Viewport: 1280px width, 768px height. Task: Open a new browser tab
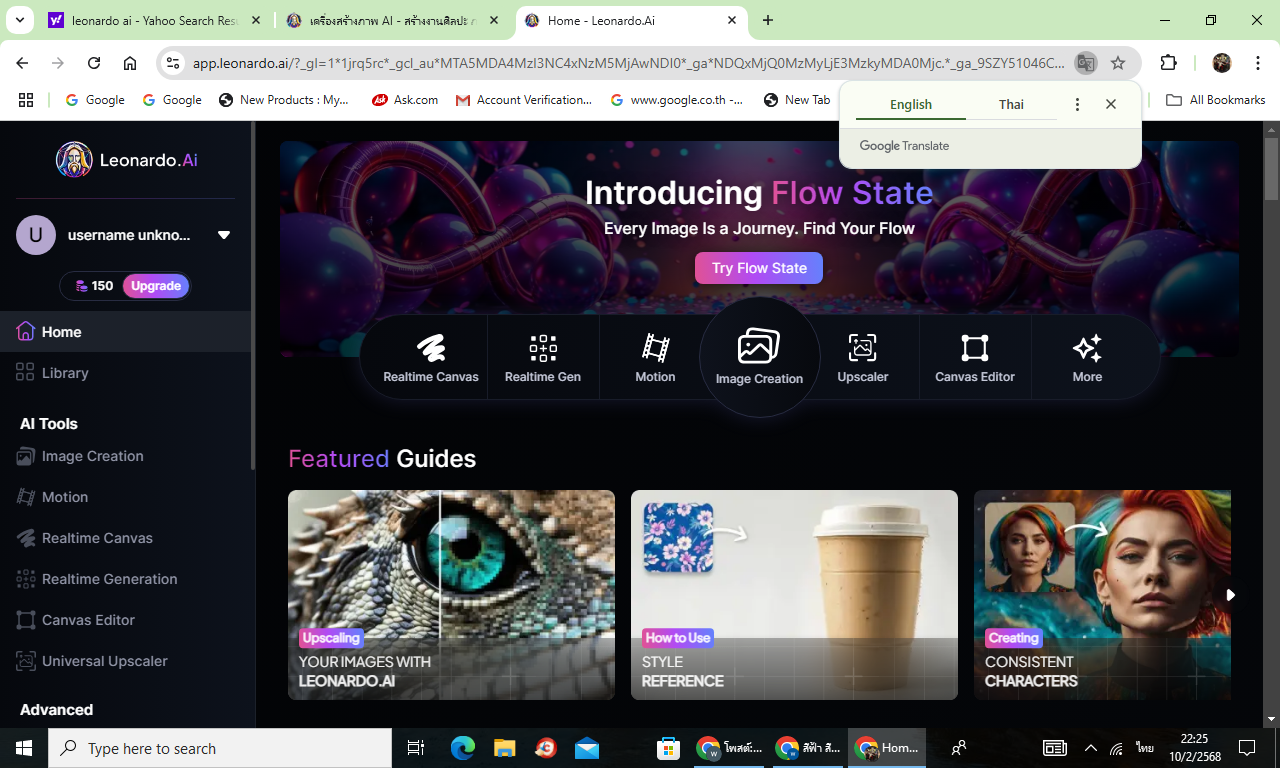pyautogui.click(x=768, y=20)
